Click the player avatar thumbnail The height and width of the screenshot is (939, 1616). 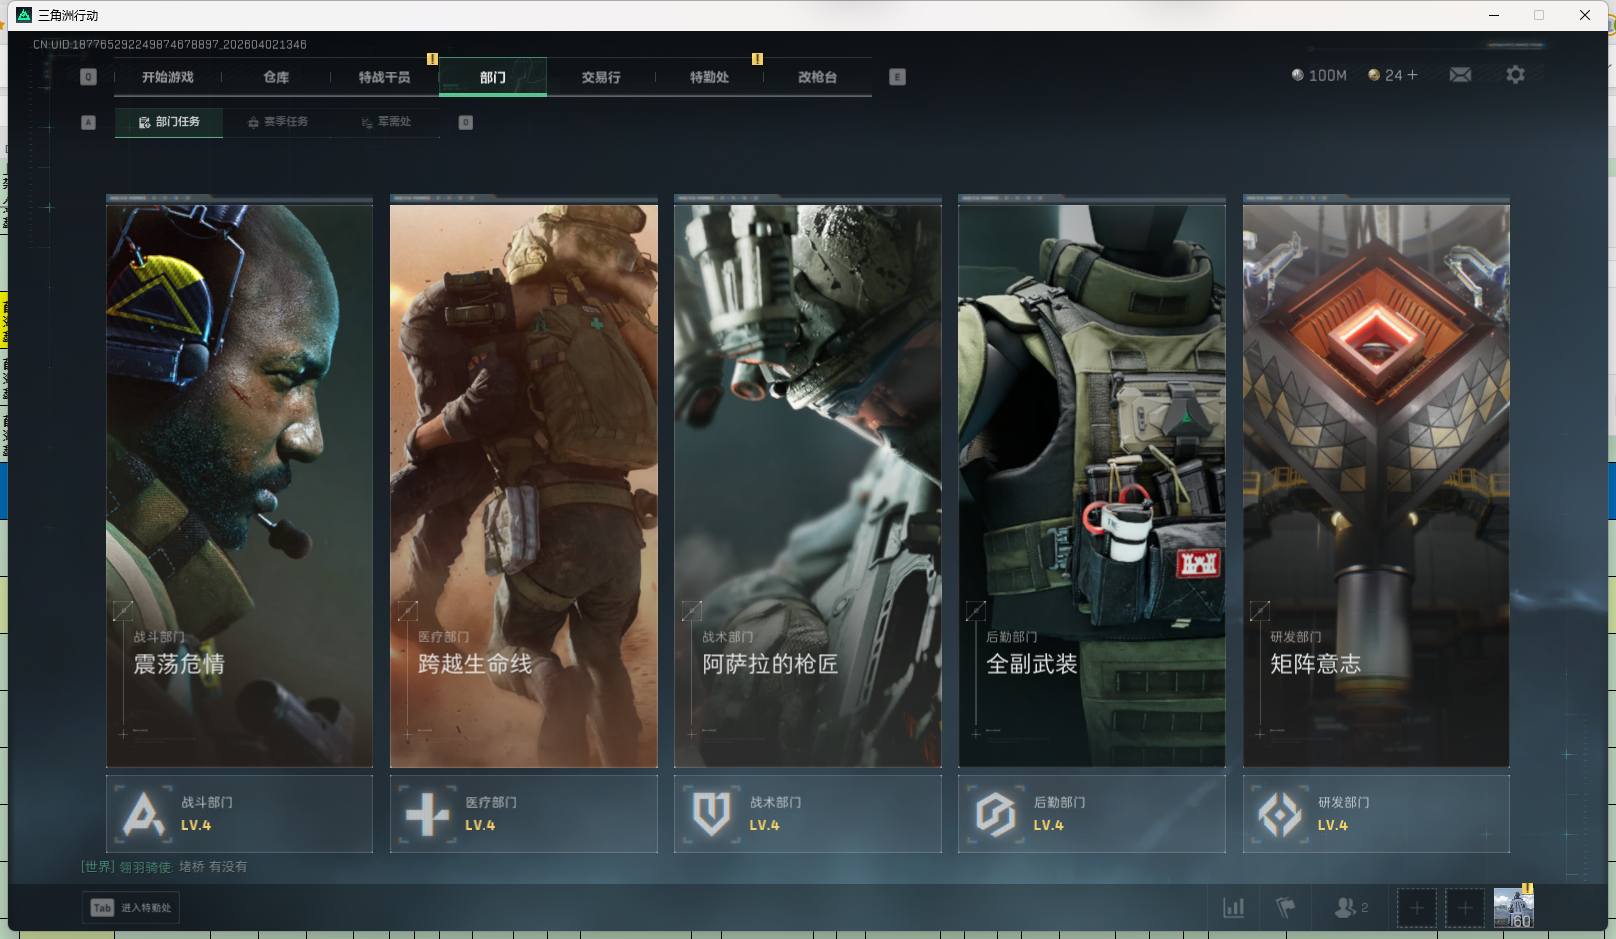click(1513, 908)
